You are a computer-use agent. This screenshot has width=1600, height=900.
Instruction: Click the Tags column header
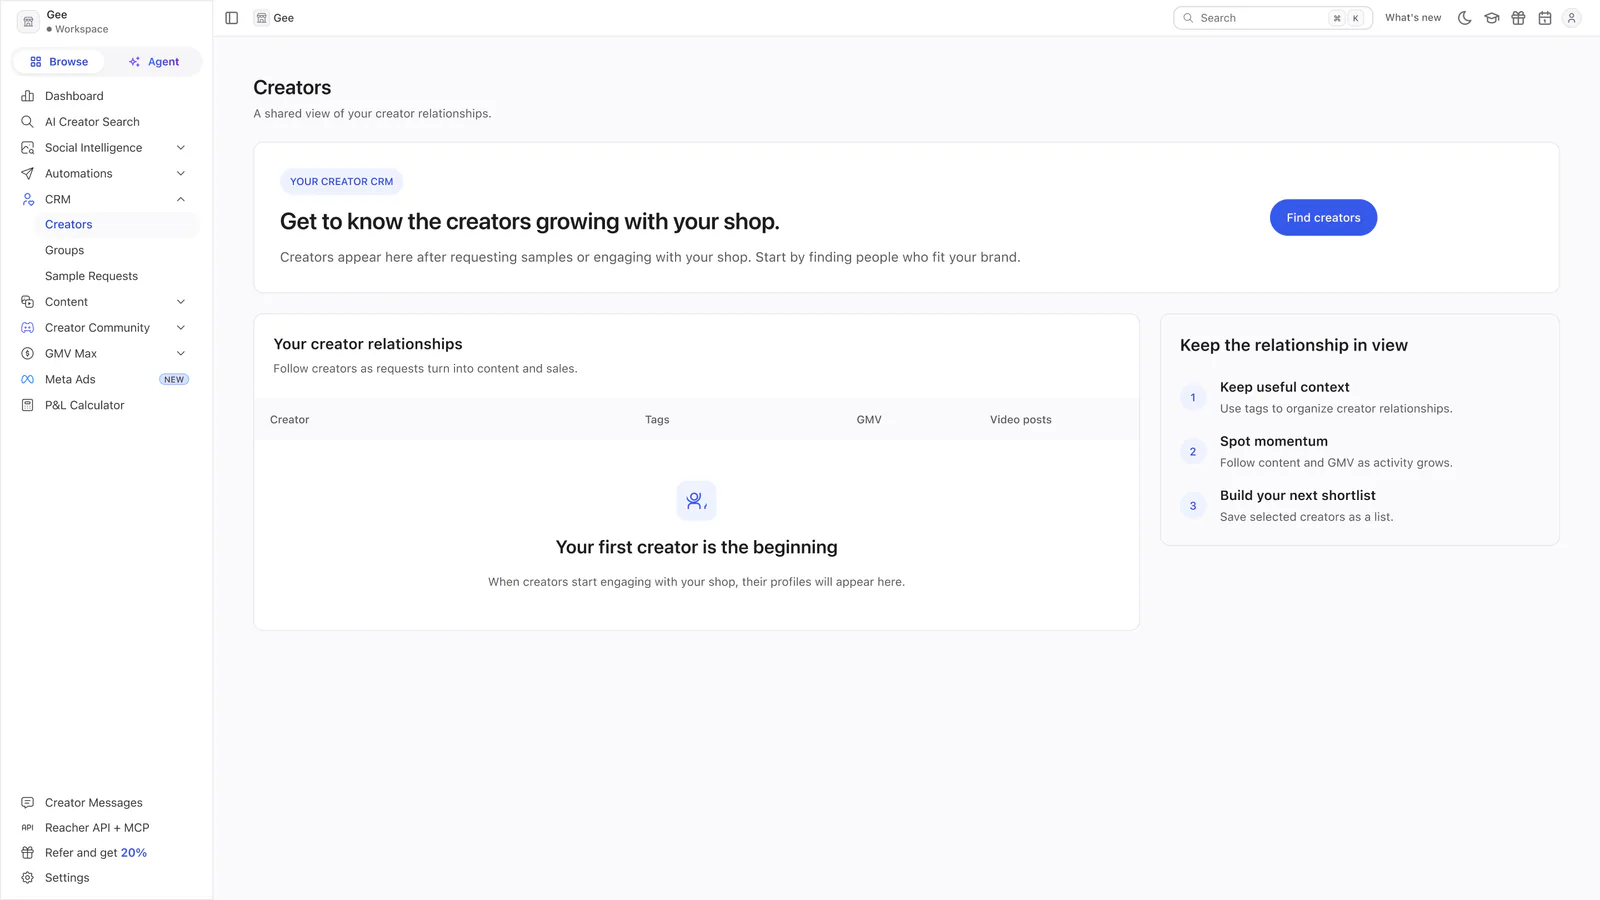(x=657, y=420)
